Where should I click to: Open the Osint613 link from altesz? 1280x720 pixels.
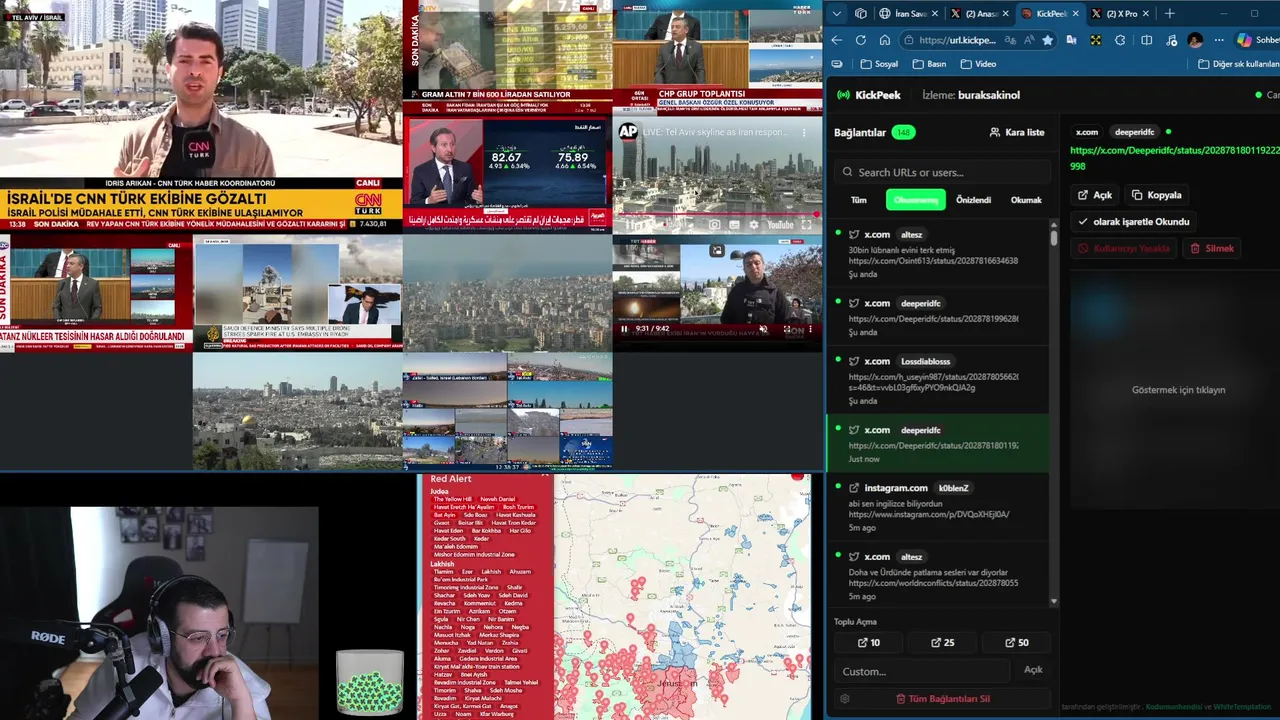[933, 261]
